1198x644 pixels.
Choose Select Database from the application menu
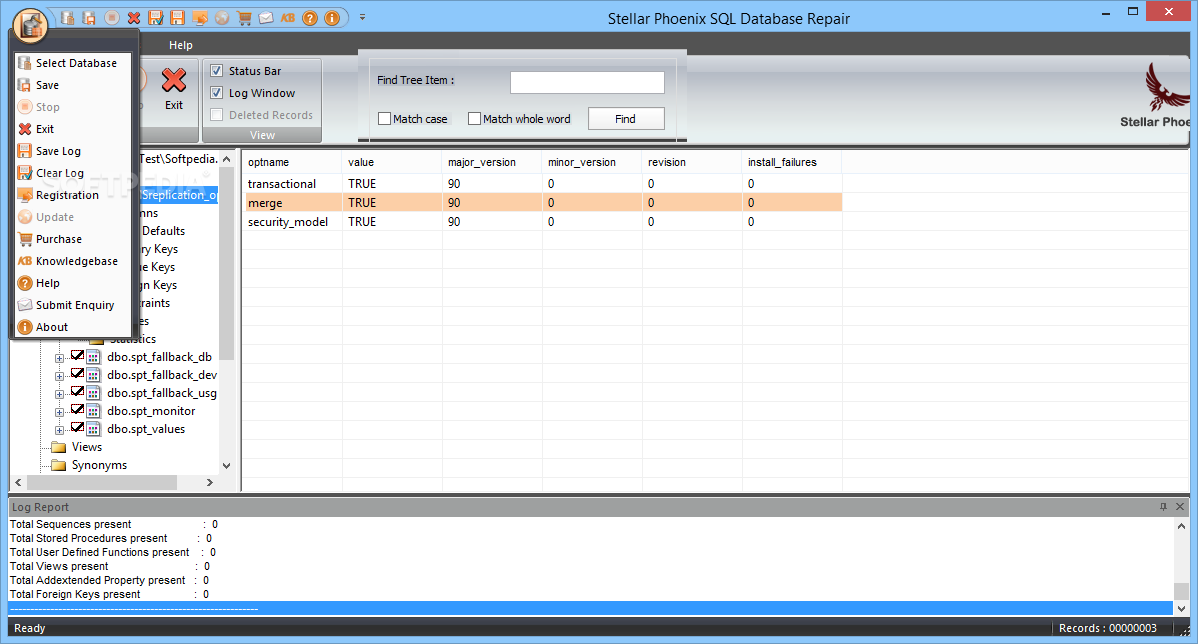coord(74,63)
